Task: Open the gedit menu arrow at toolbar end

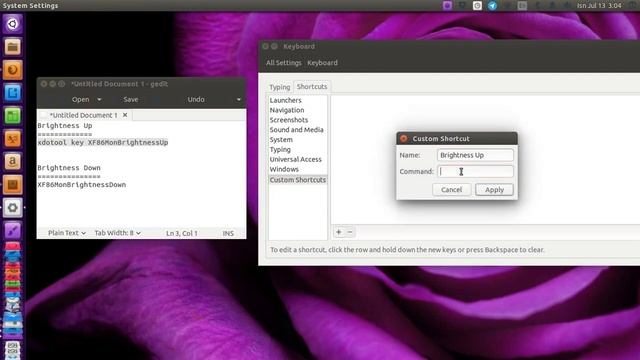Action: click(239, 99)
